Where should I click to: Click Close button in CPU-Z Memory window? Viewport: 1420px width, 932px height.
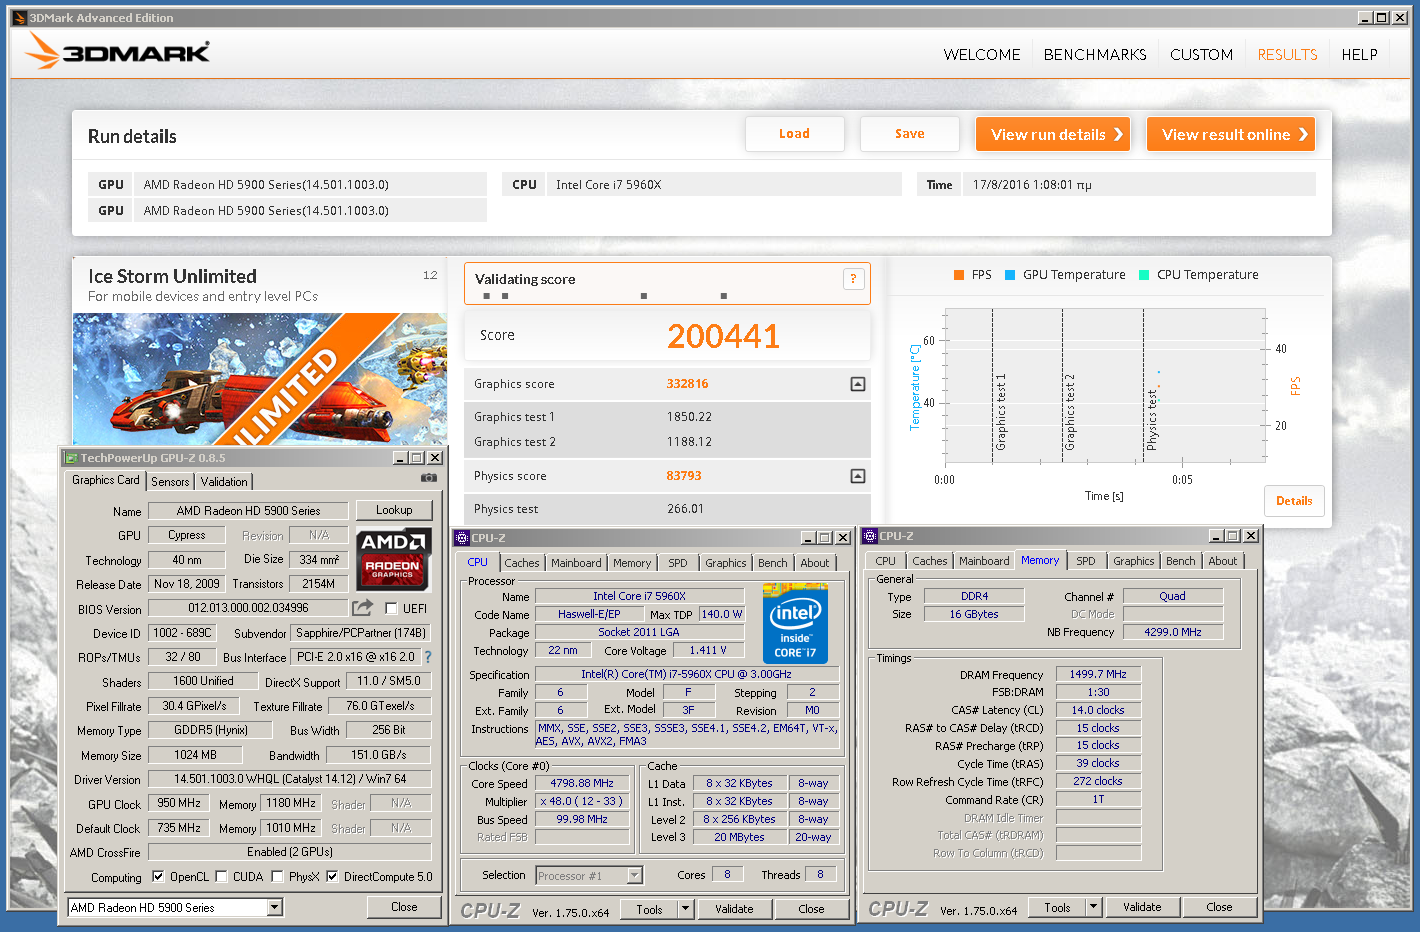tap(1219, 907)
